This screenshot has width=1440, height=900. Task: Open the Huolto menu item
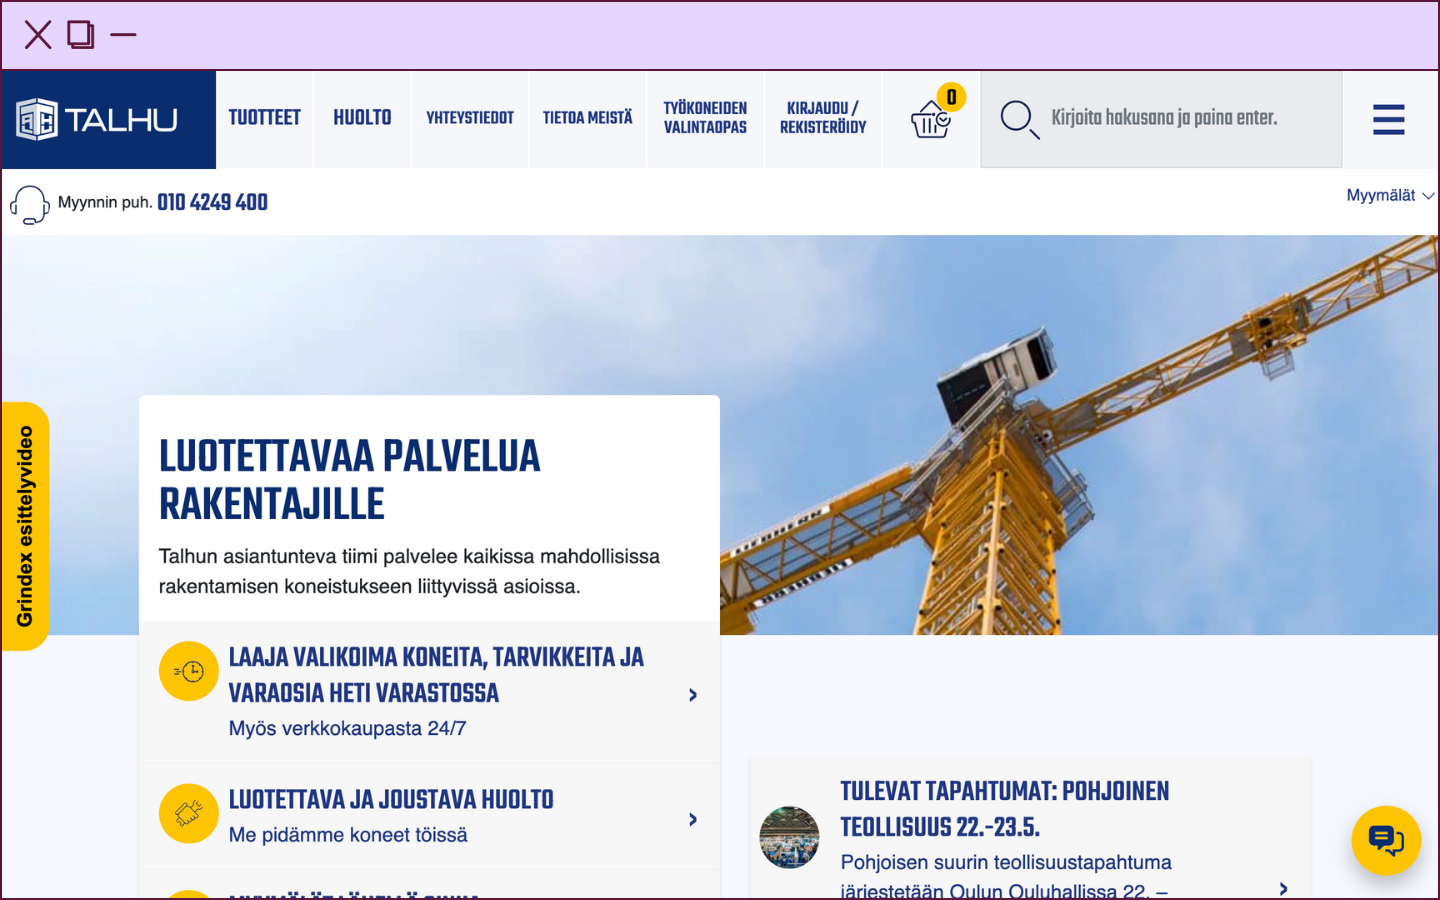pos(362,118)
